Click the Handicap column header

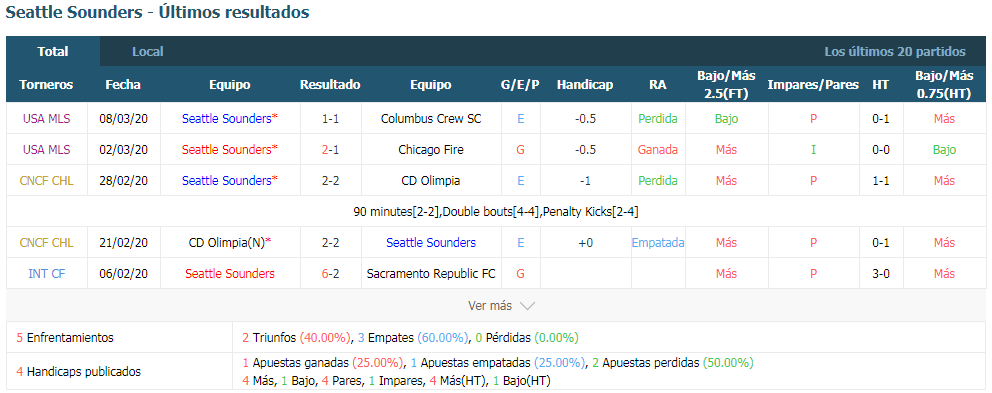point(585,85)
